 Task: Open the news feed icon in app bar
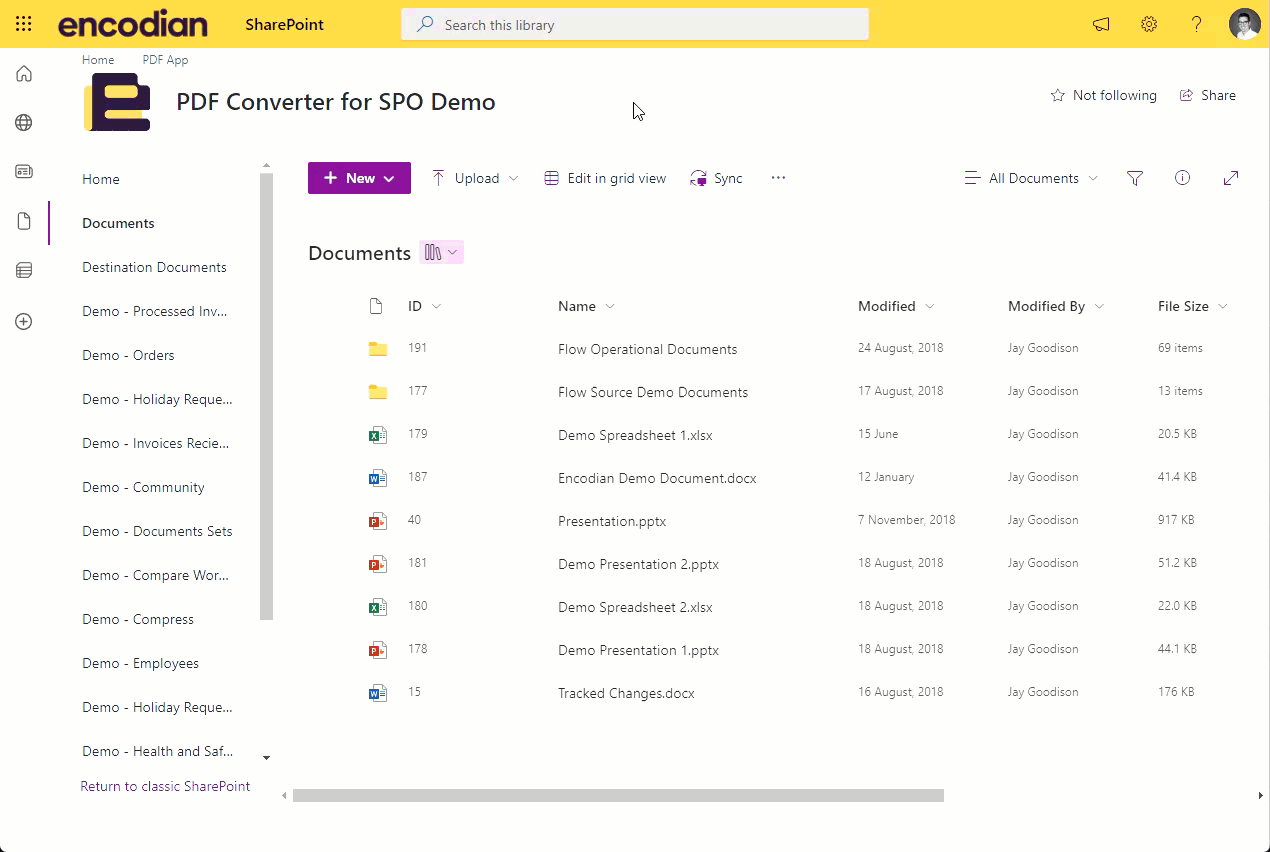pyautogui.click(x=24, y=171)
